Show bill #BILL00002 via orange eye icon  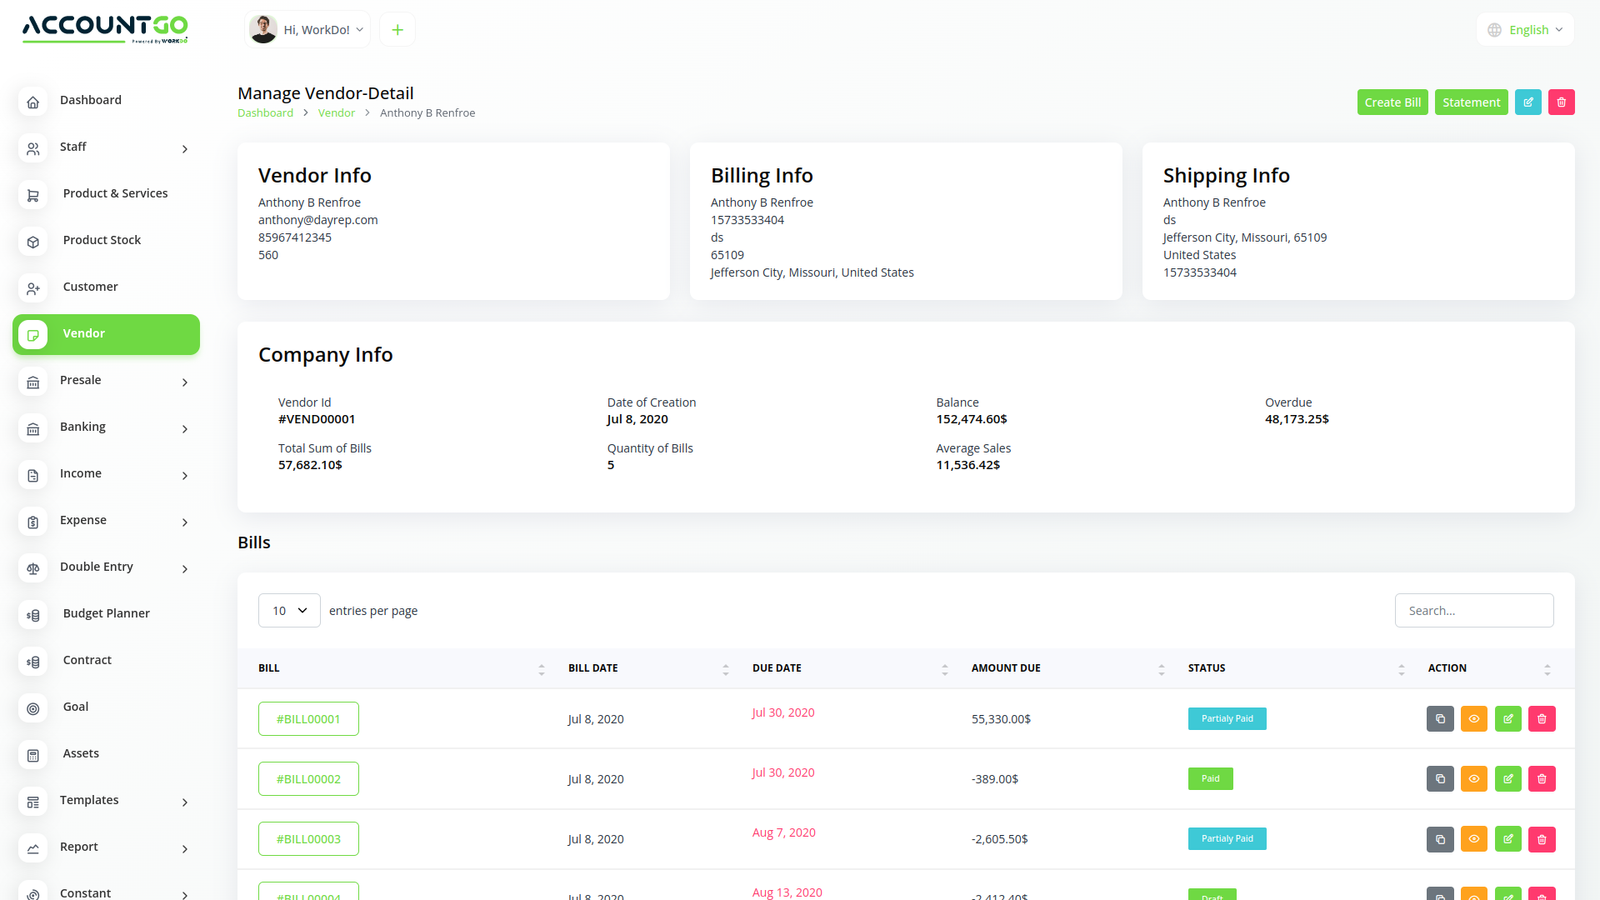1474,779
